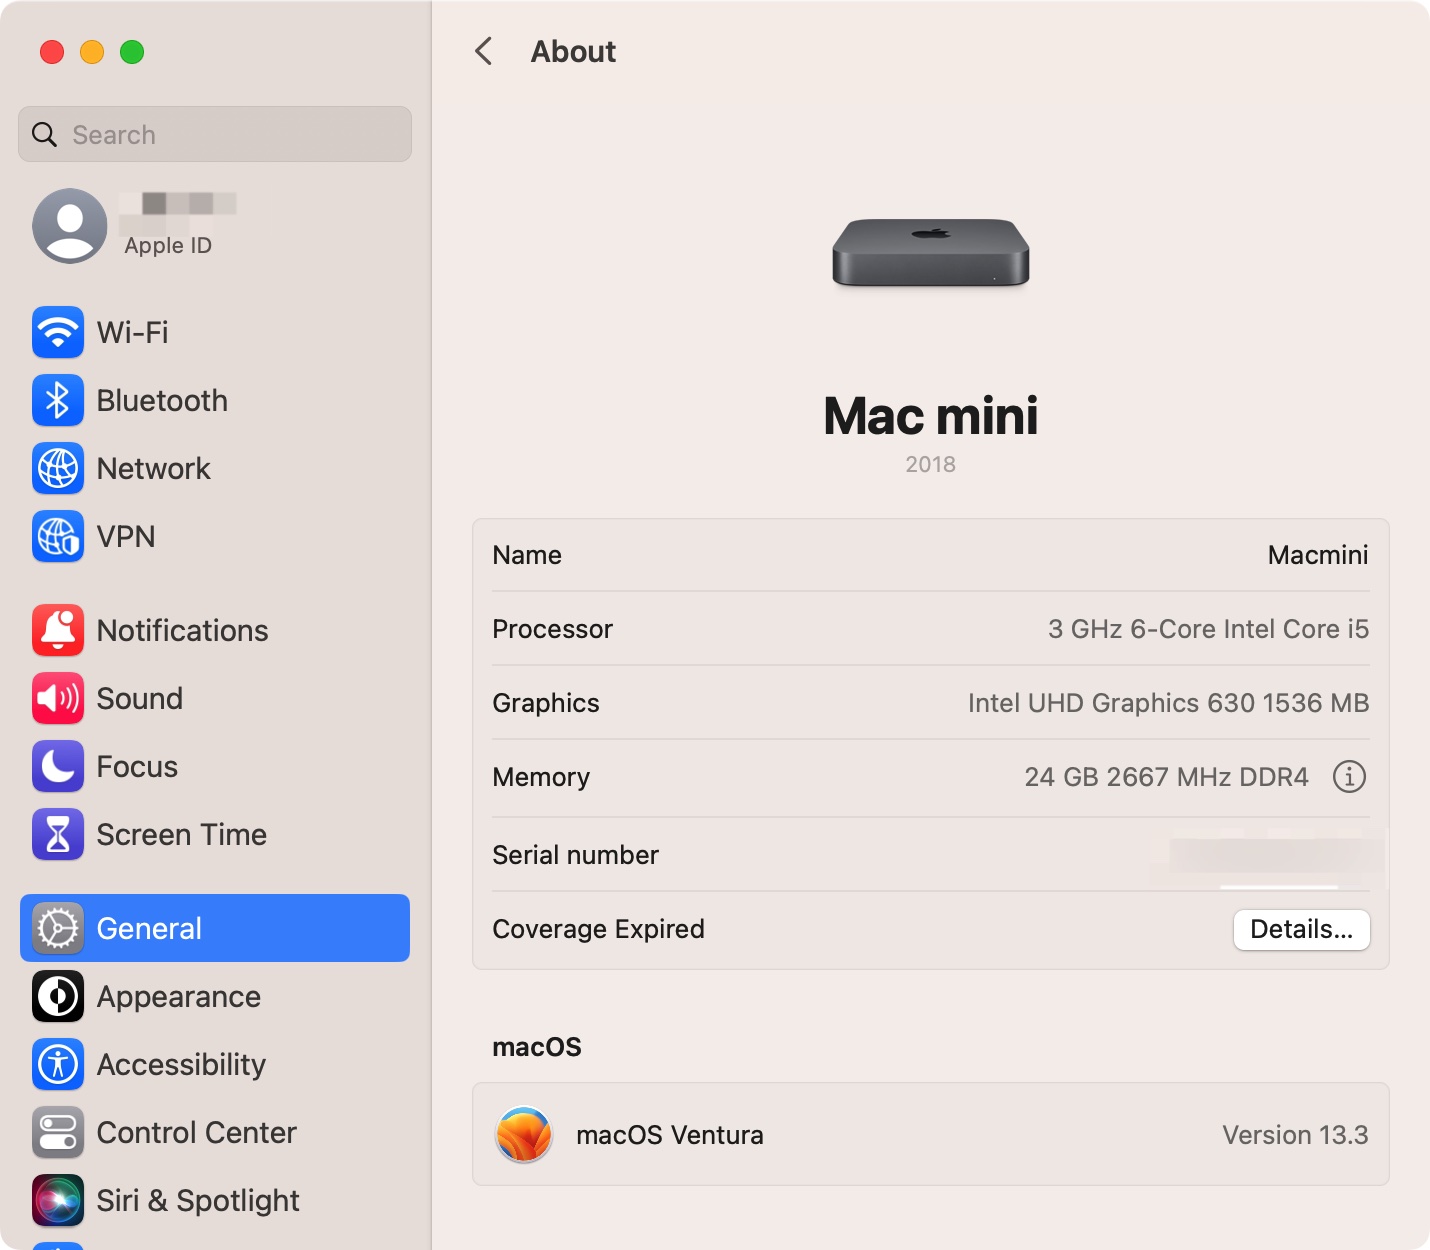Viewport: 1430px width, 1250px height.
Task: Click the Siri & Spotlight icon
Action: [x=58, y=1200]
